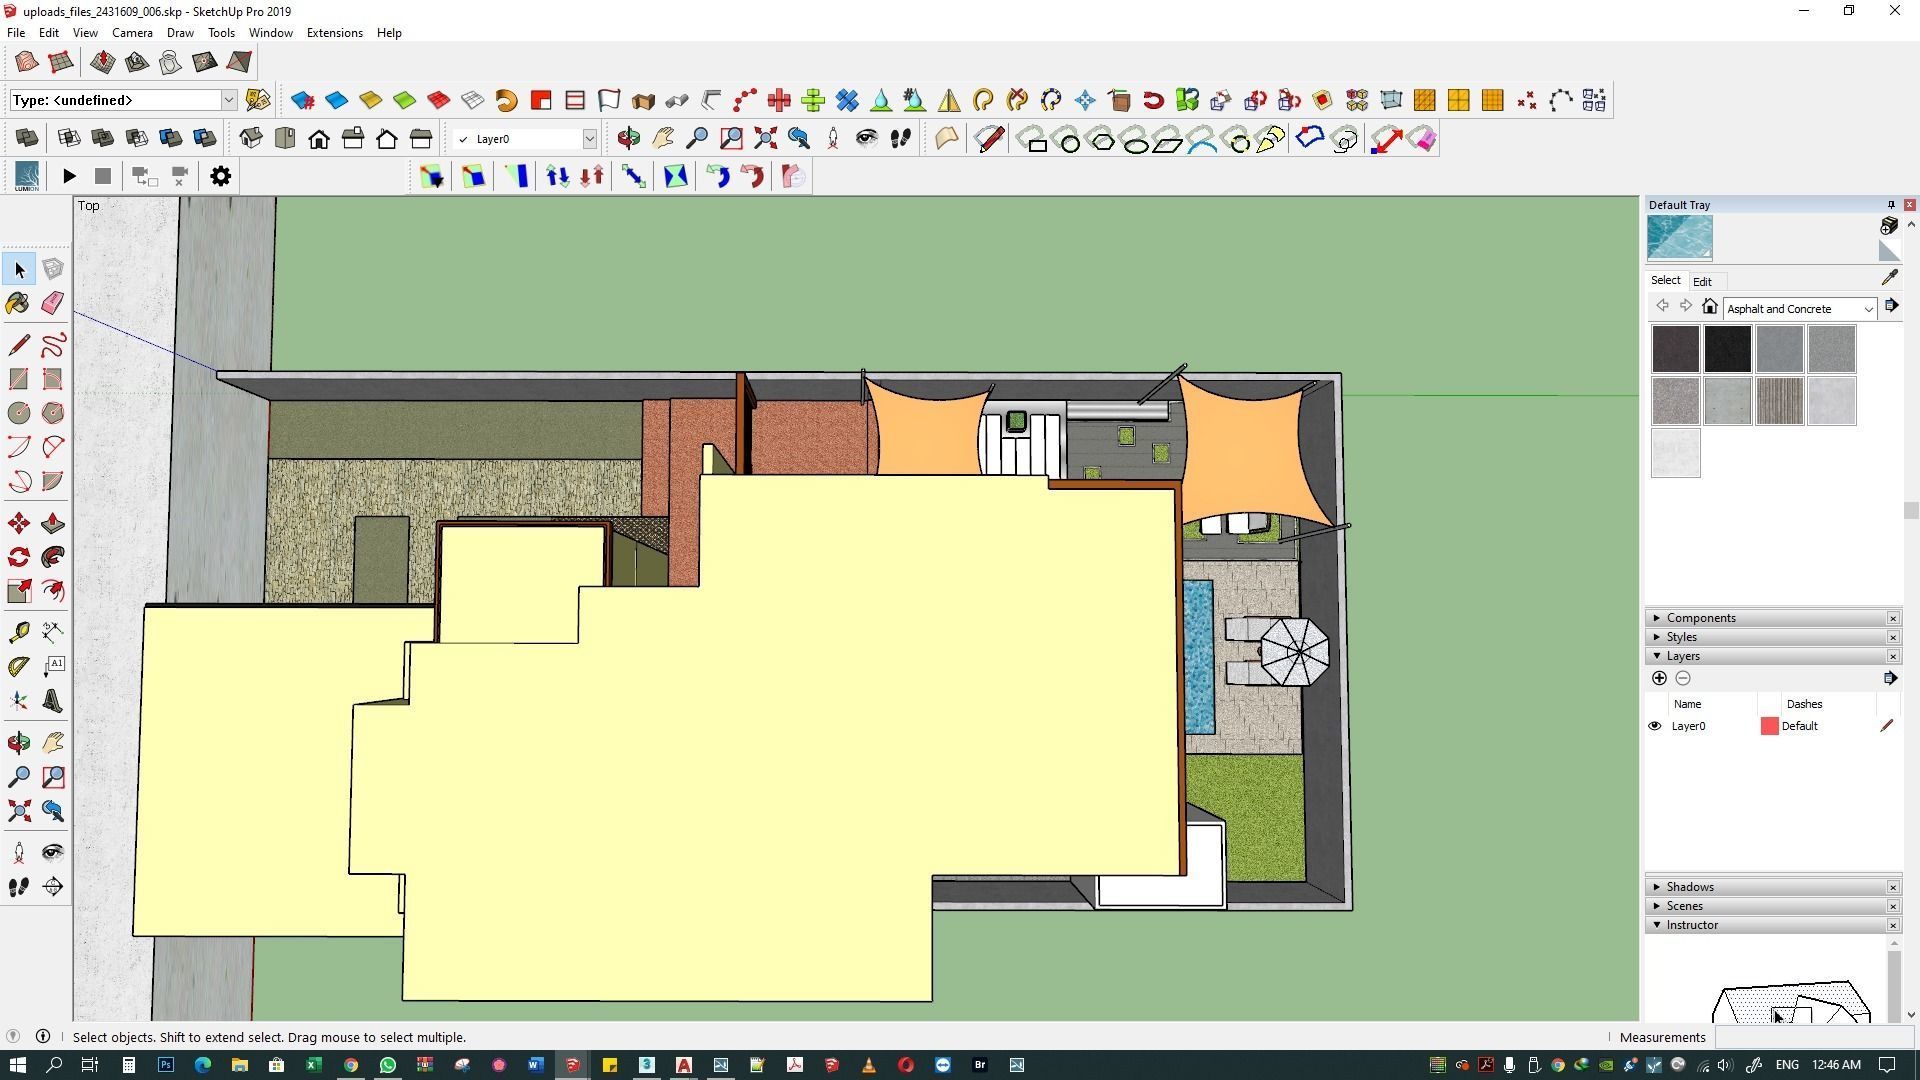Select the Eraser tool
Viewport: 1920px width, 1080px height.
pyautogui.click(x=53, y=304)
